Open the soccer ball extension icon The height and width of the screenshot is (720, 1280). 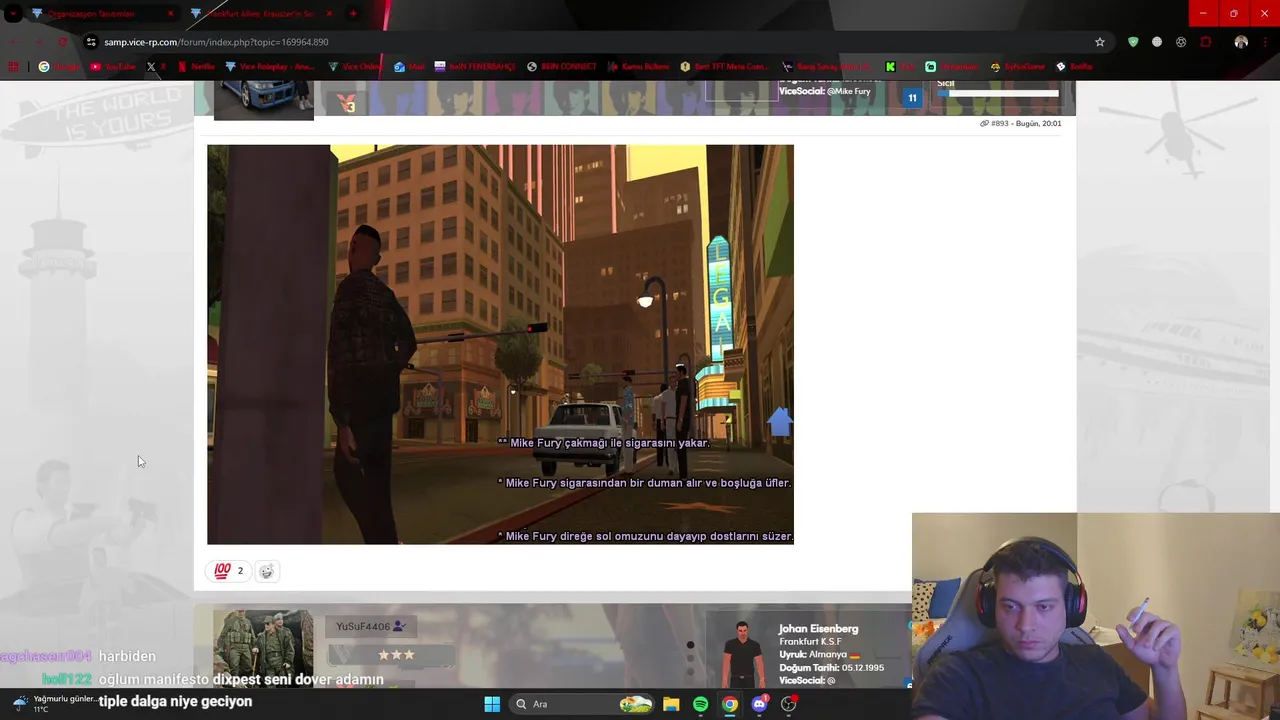pyautogui.click(x=1181, y=42)
